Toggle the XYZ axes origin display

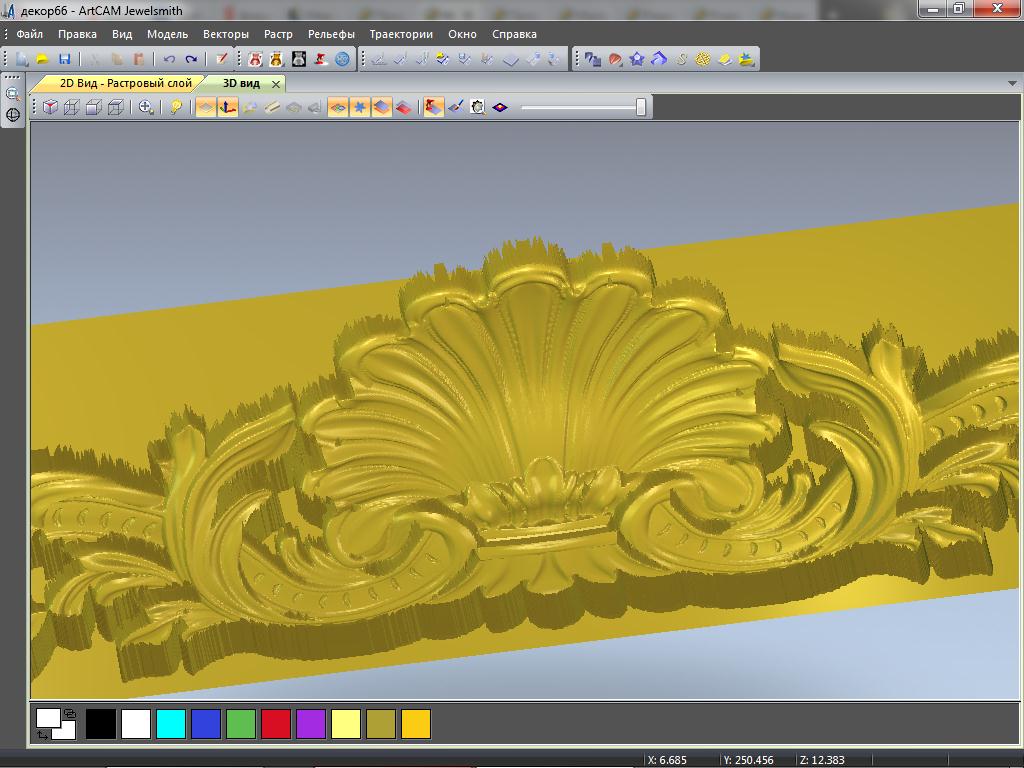227,107
